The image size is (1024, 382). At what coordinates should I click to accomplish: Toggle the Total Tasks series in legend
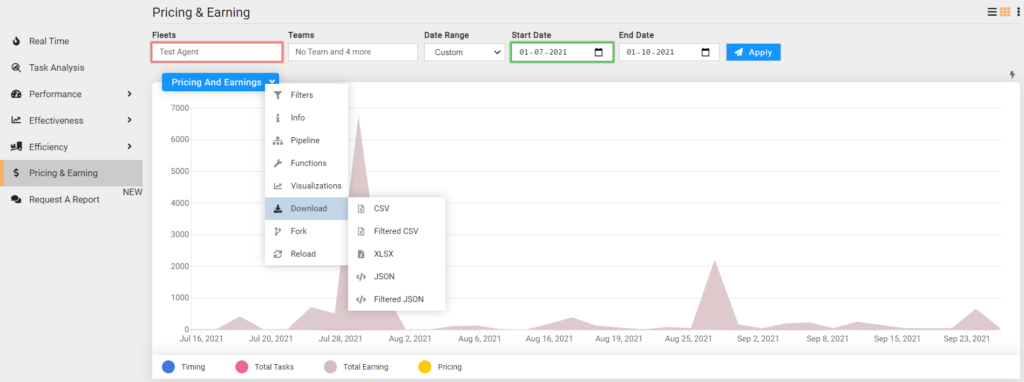coord(264,367)
